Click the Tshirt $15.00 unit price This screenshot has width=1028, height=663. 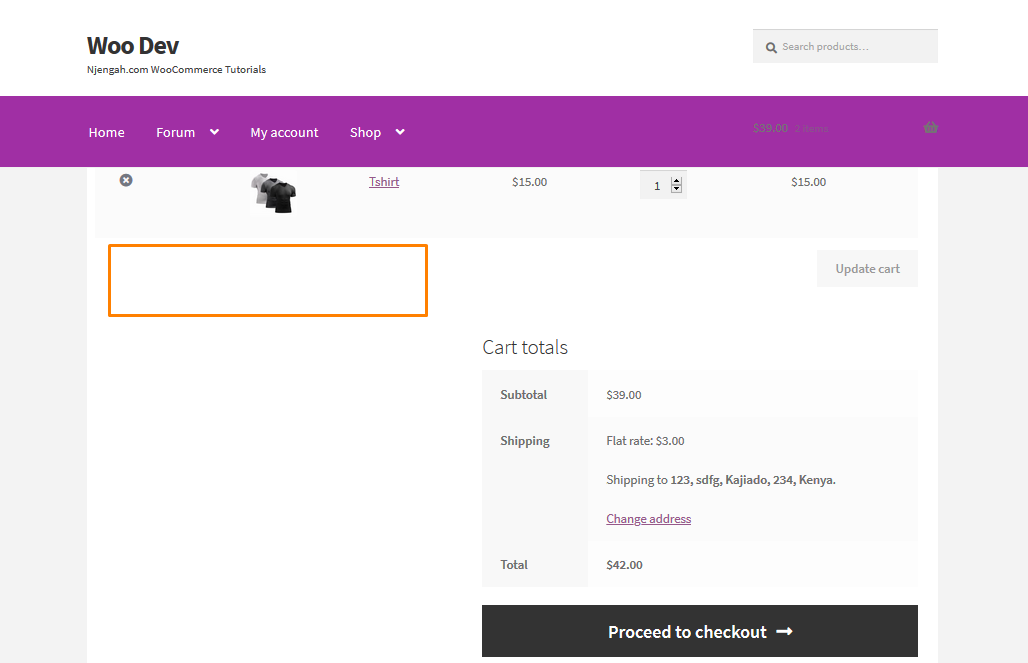529,182
